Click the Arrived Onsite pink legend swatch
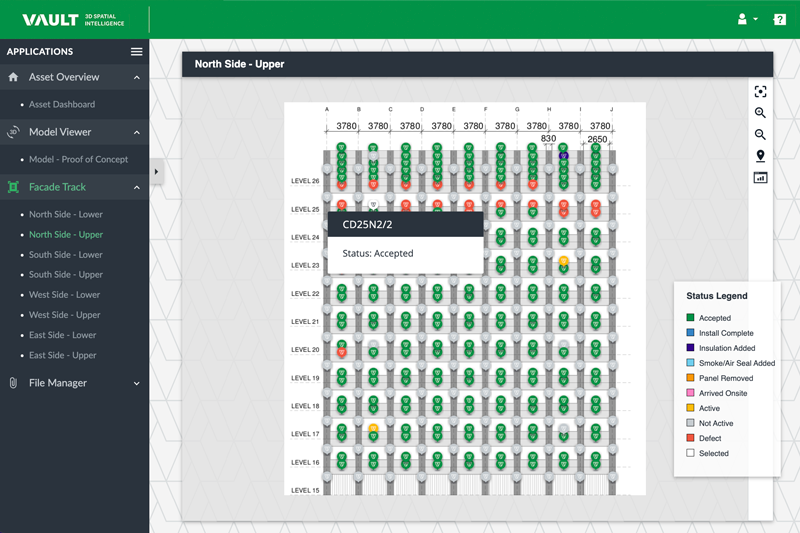 (690, 393)
